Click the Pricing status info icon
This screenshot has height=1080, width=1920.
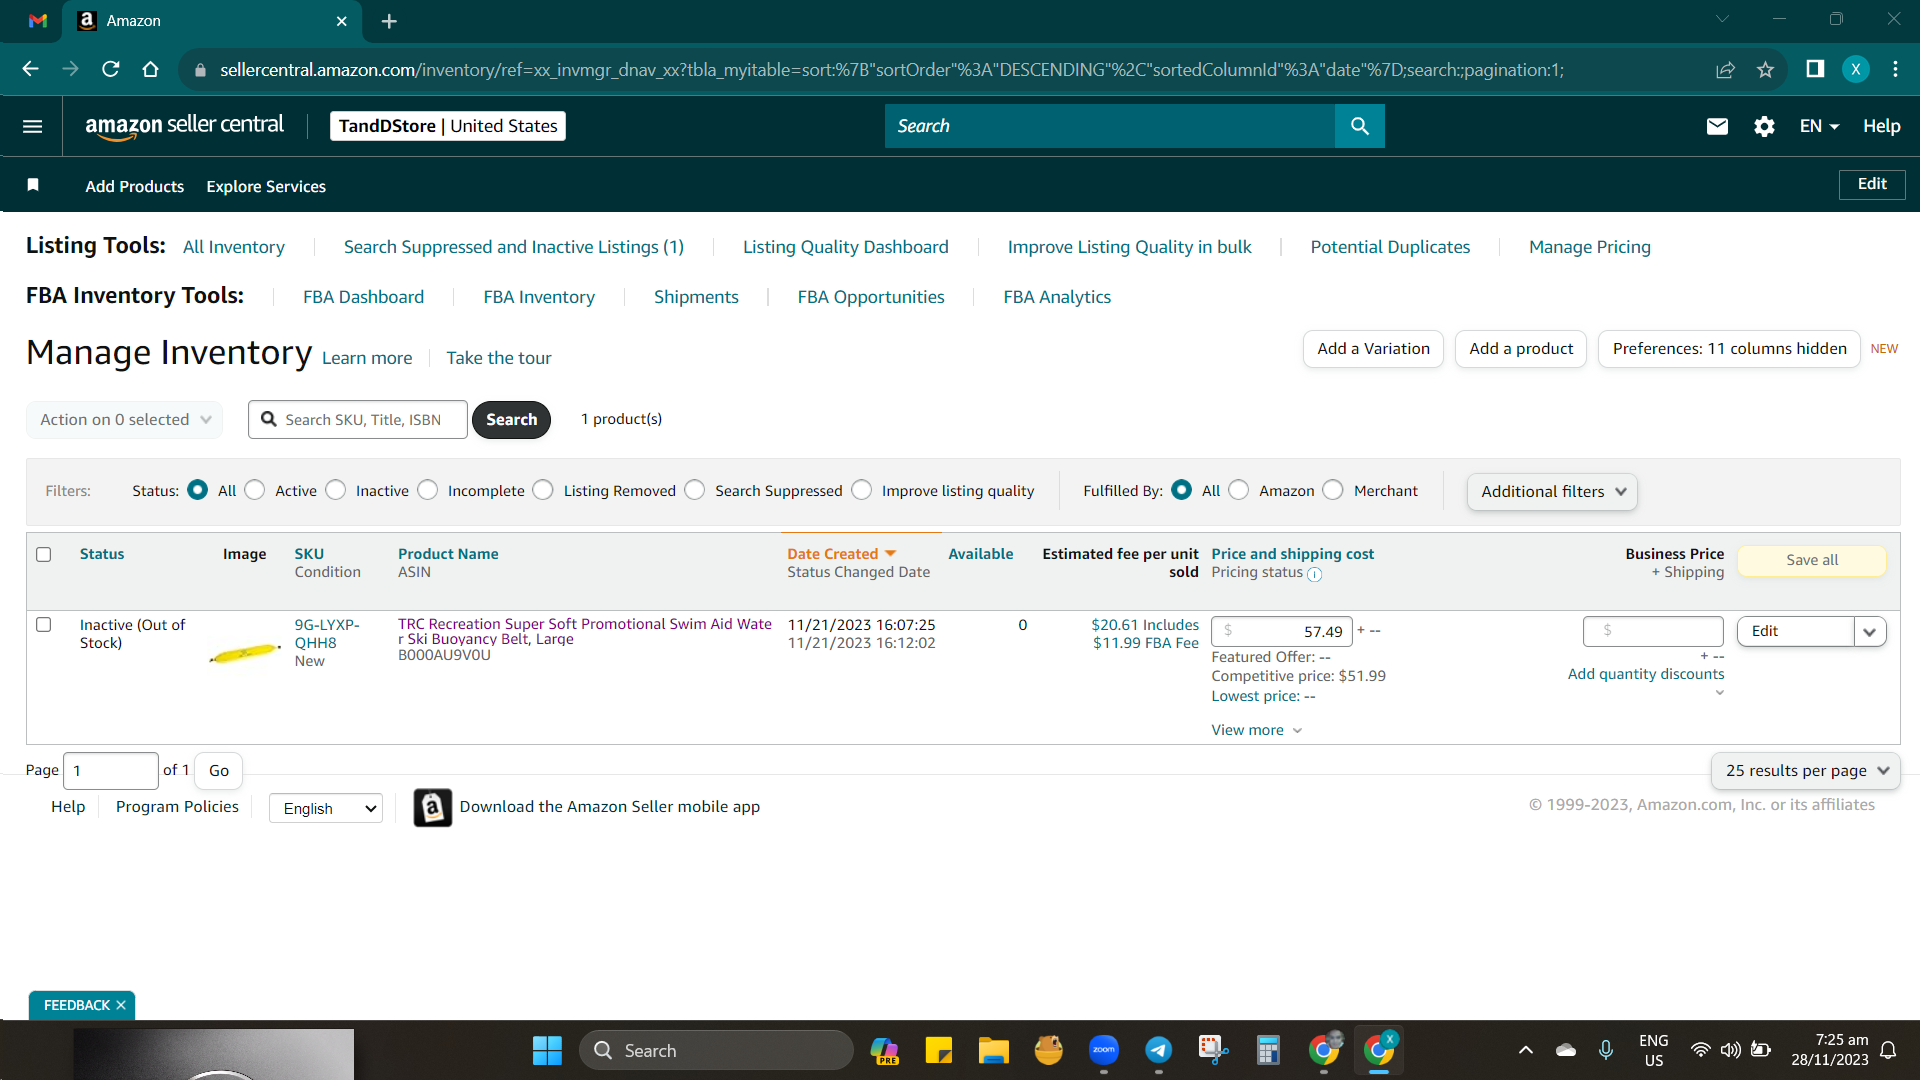click(x=1315, y=574)
